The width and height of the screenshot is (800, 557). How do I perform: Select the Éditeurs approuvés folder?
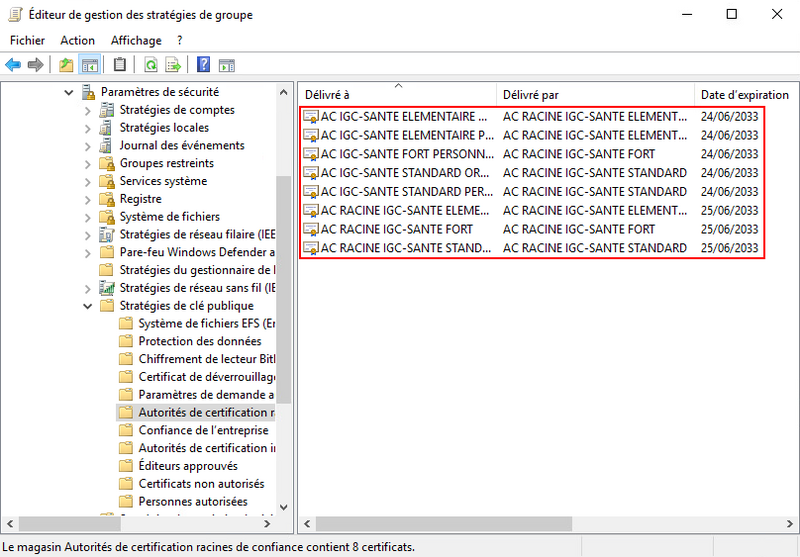(x=187, y=466)
